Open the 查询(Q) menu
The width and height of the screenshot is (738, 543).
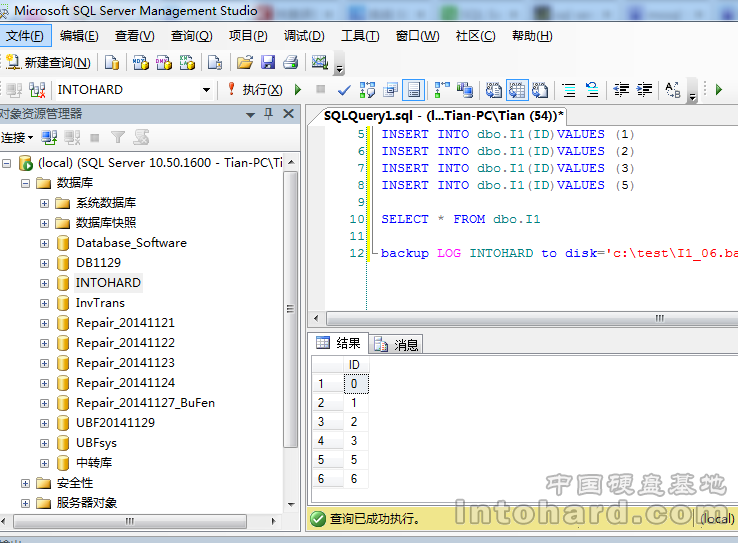point(191,36)
